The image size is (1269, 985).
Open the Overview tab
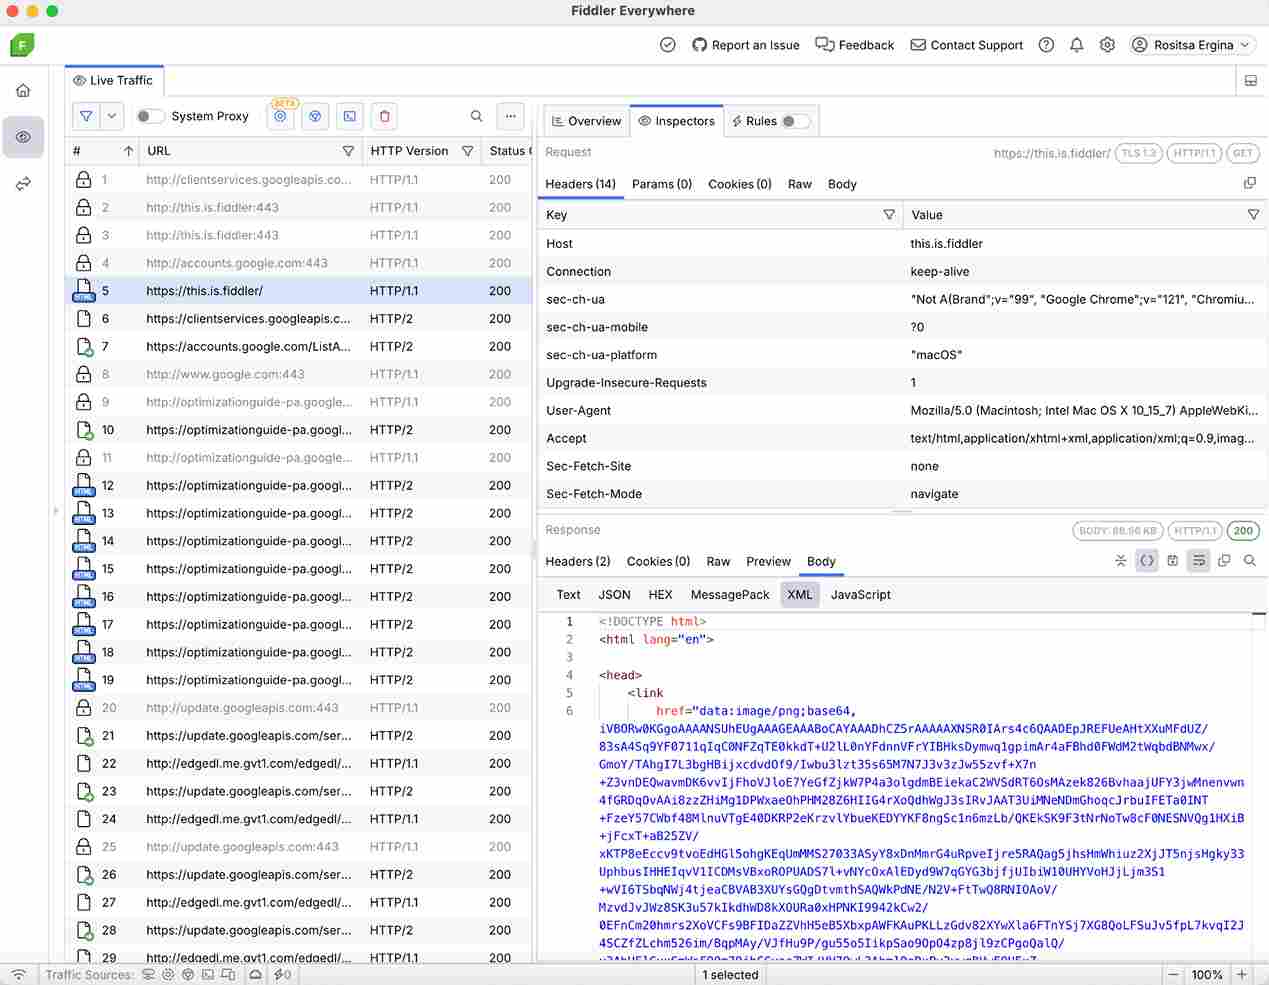pos(585,121)
